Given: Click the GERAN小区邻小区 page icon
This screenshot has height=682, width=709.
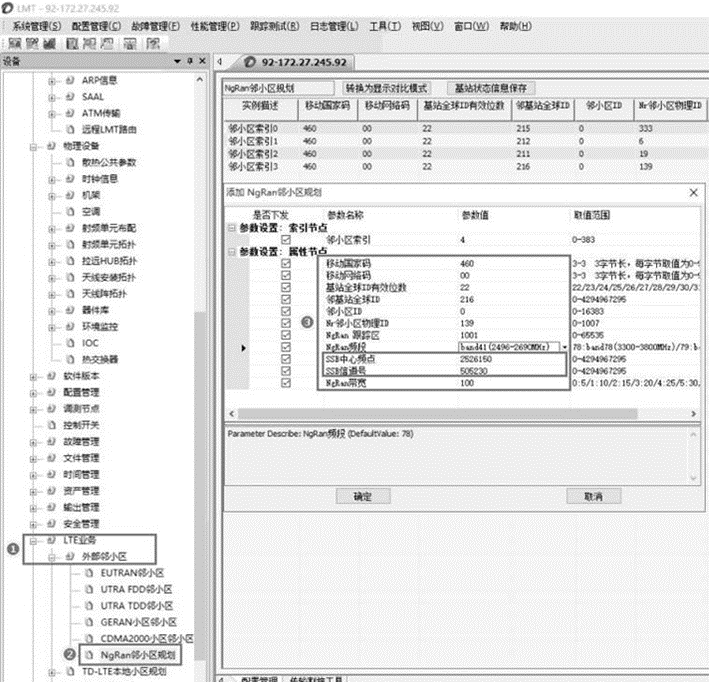Looking at the screenshot, I should [89, 622].
